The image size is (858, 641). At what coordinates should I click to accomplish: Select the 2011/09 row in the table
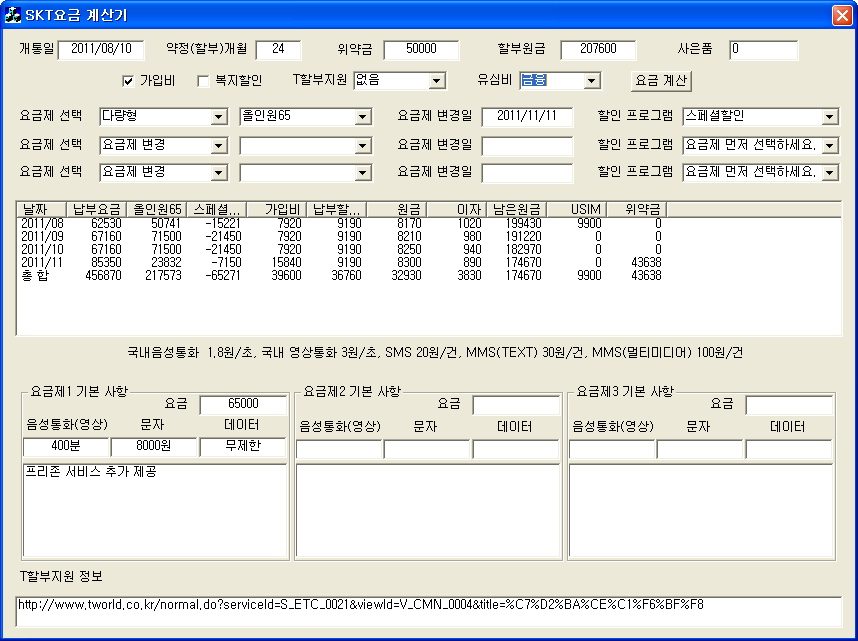341,236
